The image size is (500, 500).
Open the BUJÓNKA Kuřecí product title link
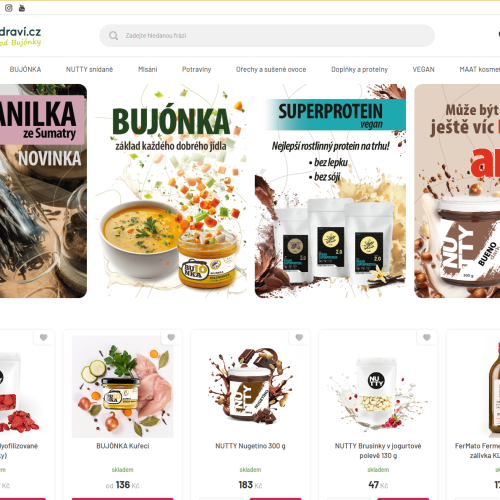[123, 446]
